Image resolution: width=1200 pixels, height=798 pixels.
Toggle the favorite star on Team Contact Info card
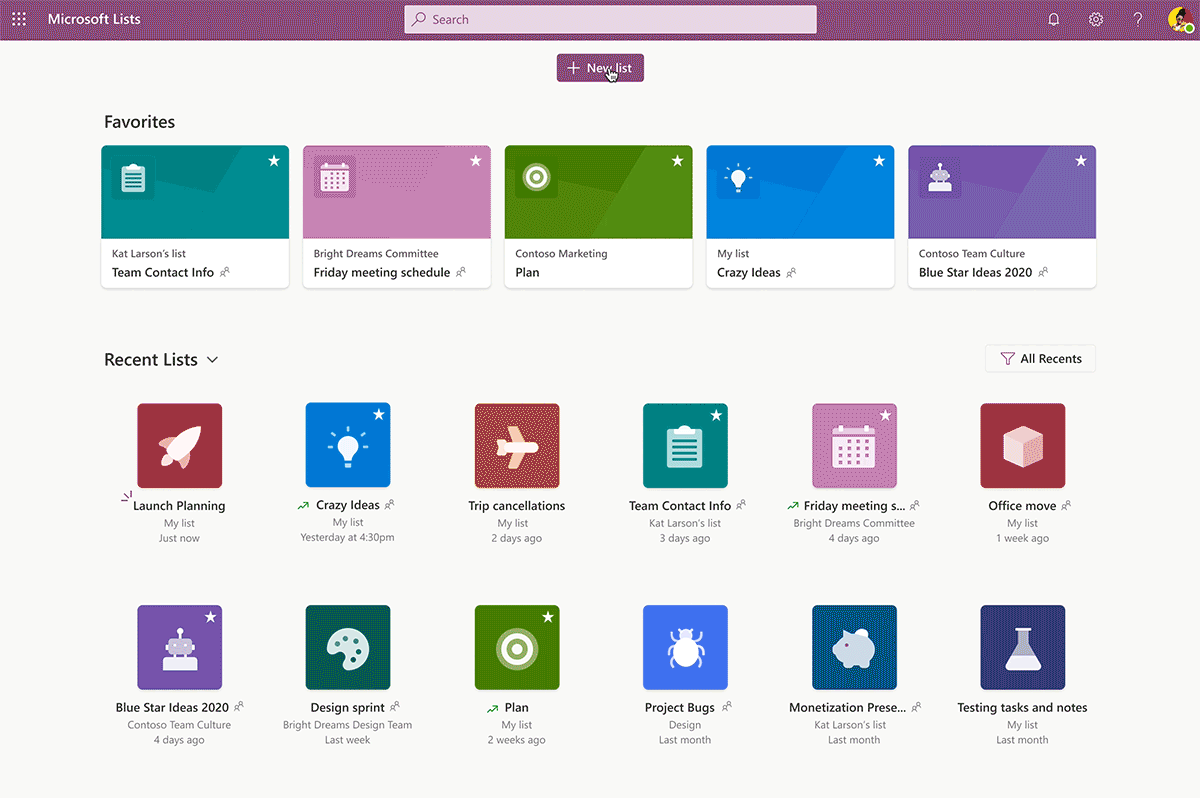(x=275, y=160)
